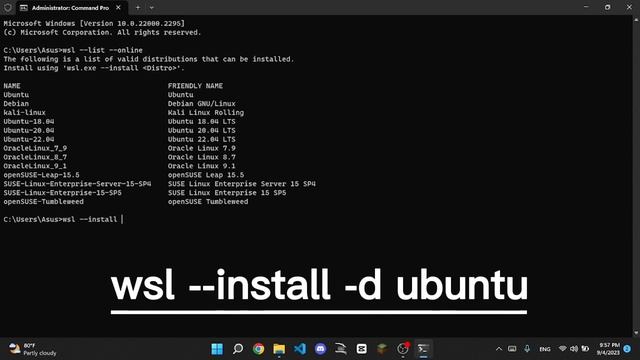Click the terminal scrollbar down arrow

pos(636,333)
